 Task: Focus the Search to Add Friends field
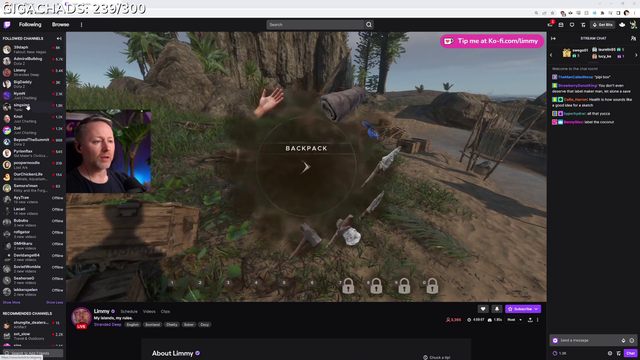(33, 353)
